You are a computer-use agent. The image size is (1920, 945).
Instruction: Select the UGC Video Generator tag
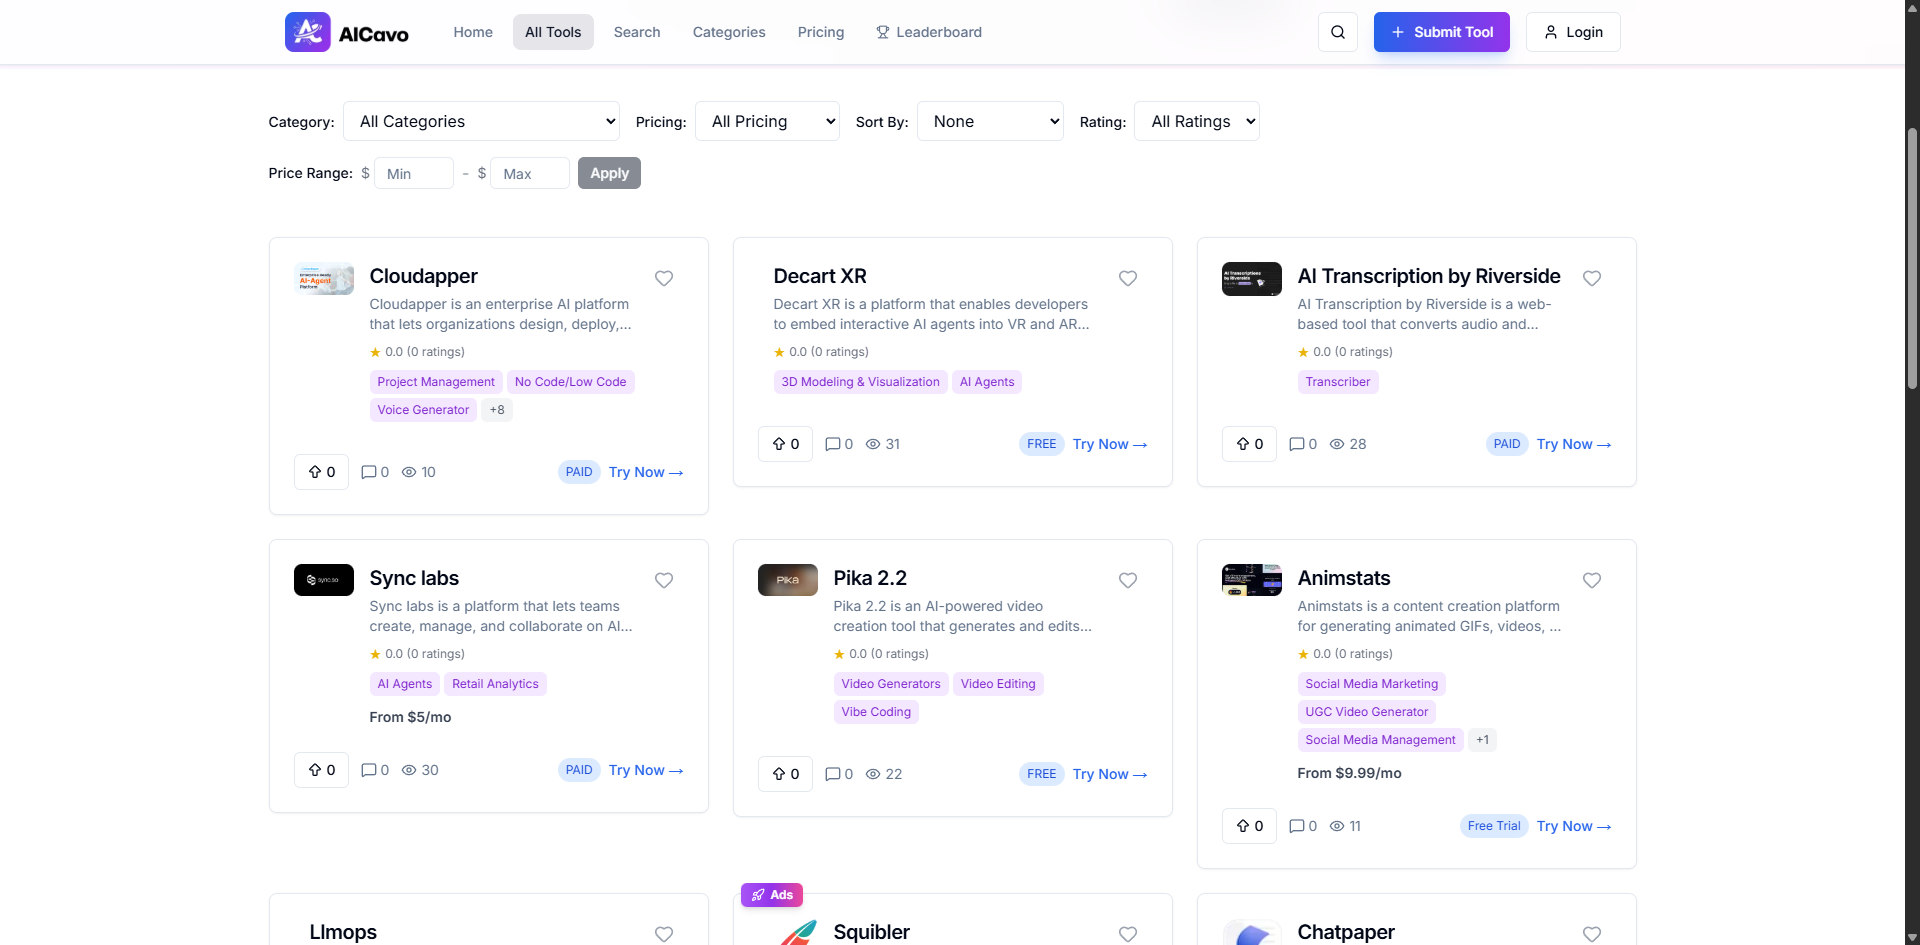pyautogui.click(x=1366, y=712)
